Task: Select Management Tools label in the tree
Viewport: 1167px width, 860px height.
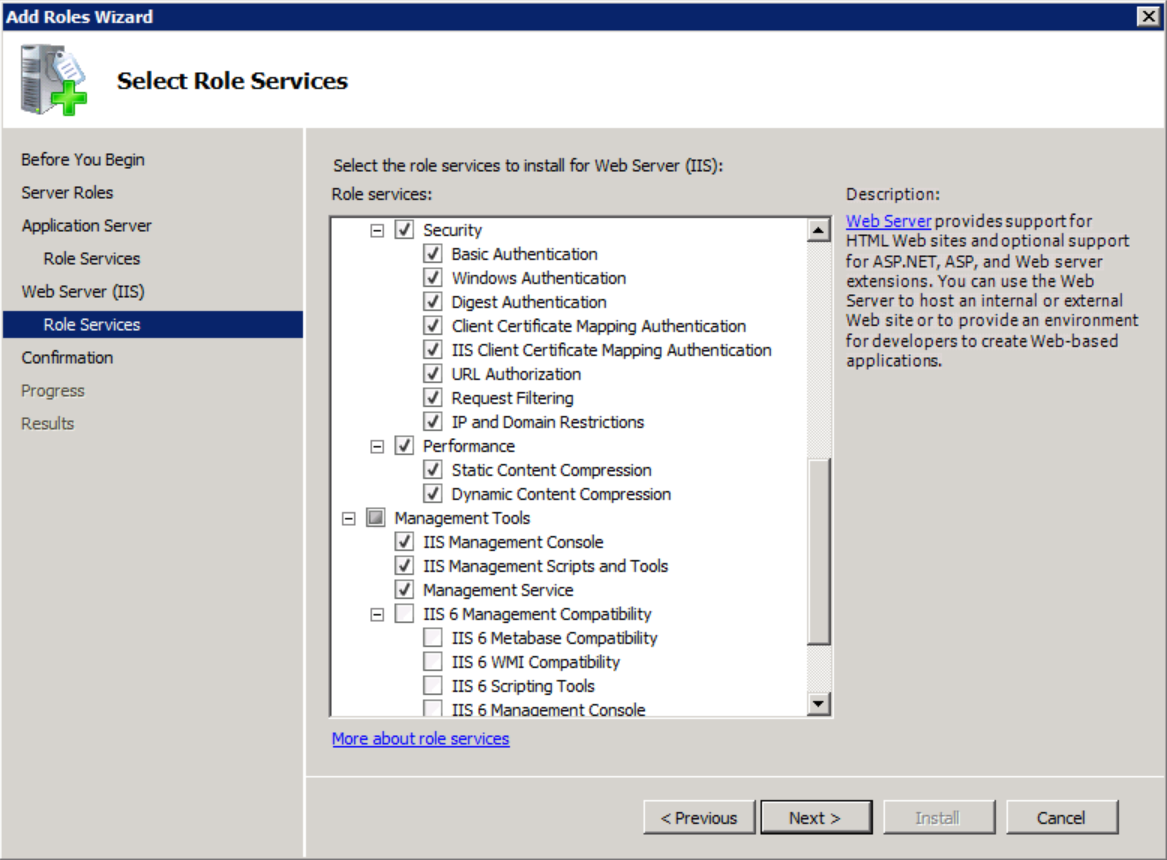Action: pyautogui.click(x=462, y=519)
